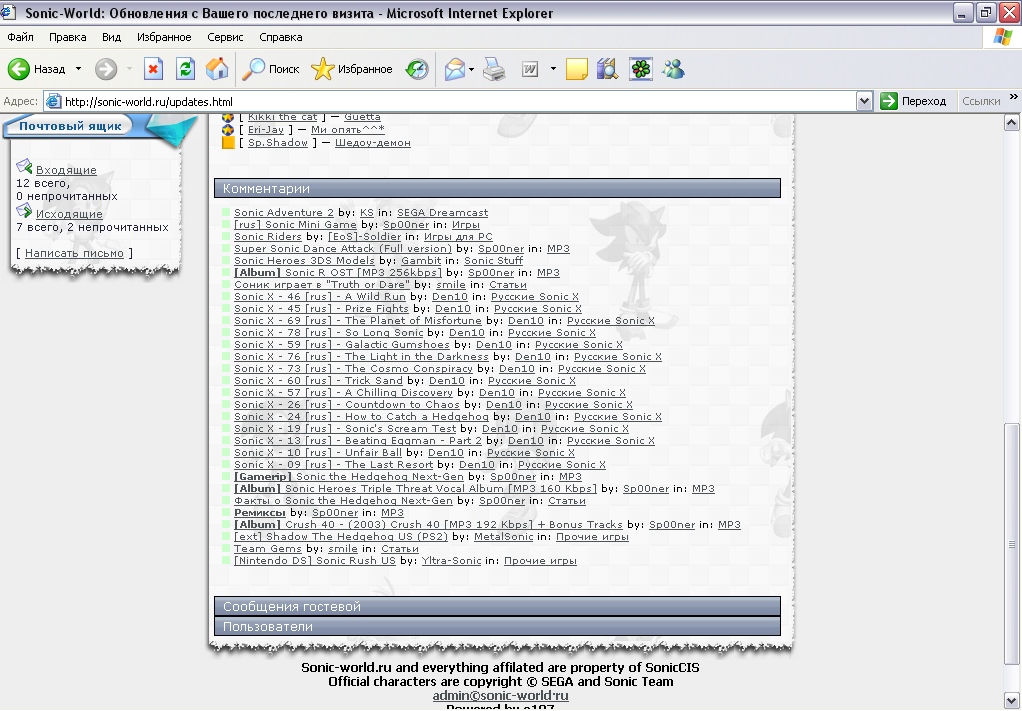Open the History toolbar icon
This screenshot has height=711, width=1022.
(417, 69)
